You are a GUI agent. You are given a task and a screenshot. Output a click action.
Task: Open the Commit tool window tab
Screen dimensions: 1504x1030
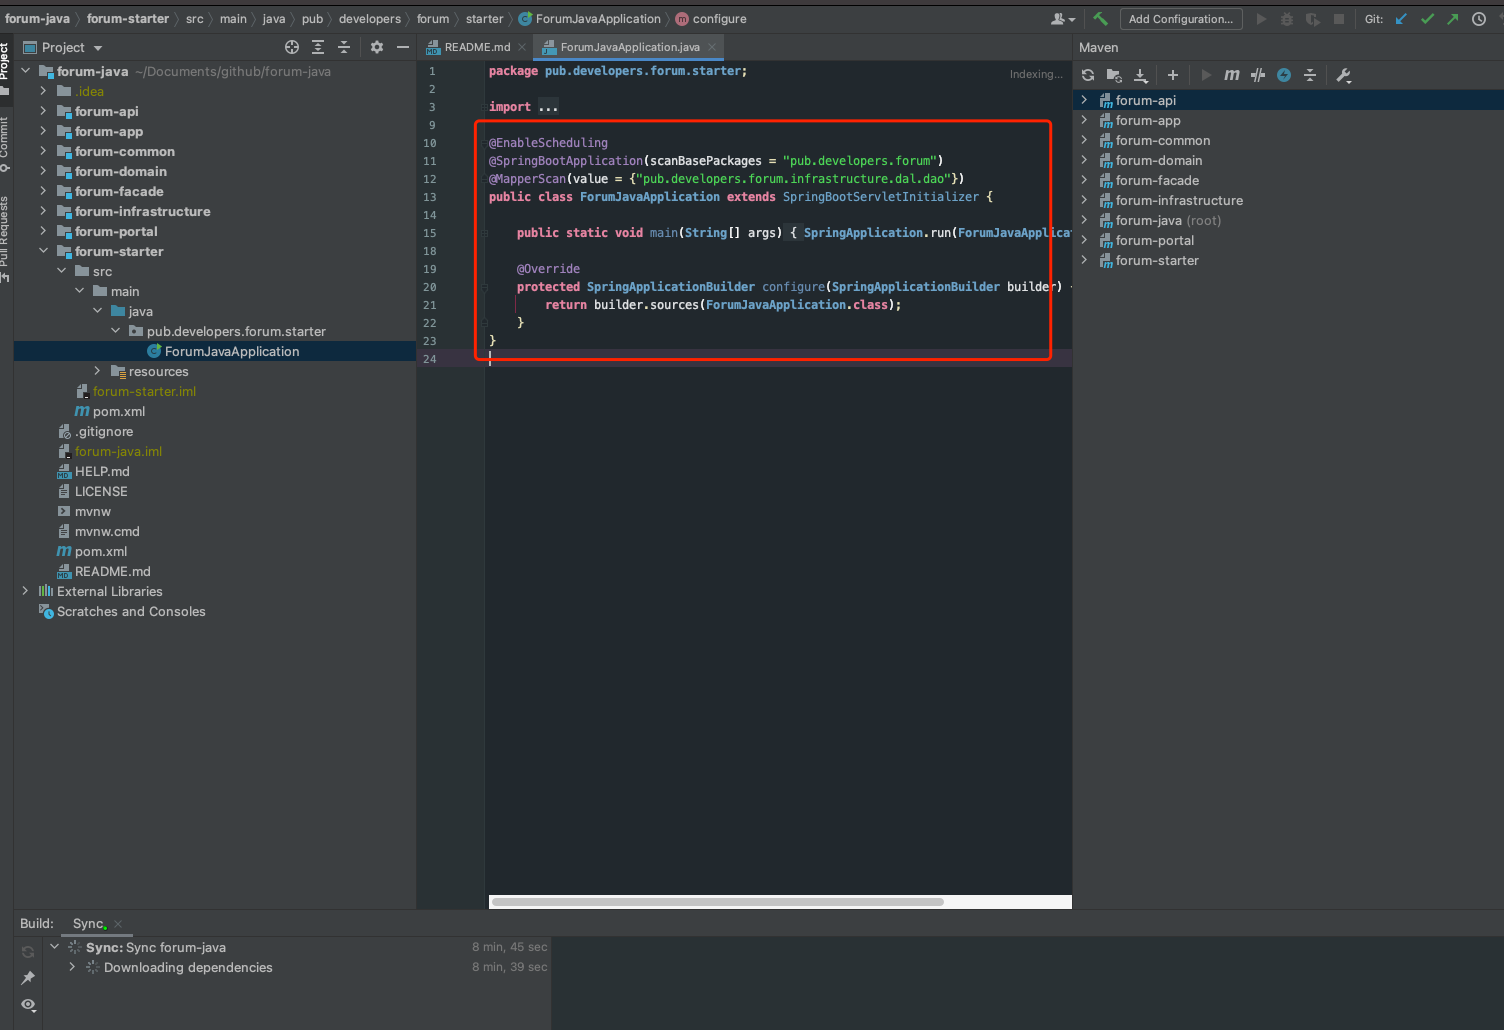[x=5, y=143]
